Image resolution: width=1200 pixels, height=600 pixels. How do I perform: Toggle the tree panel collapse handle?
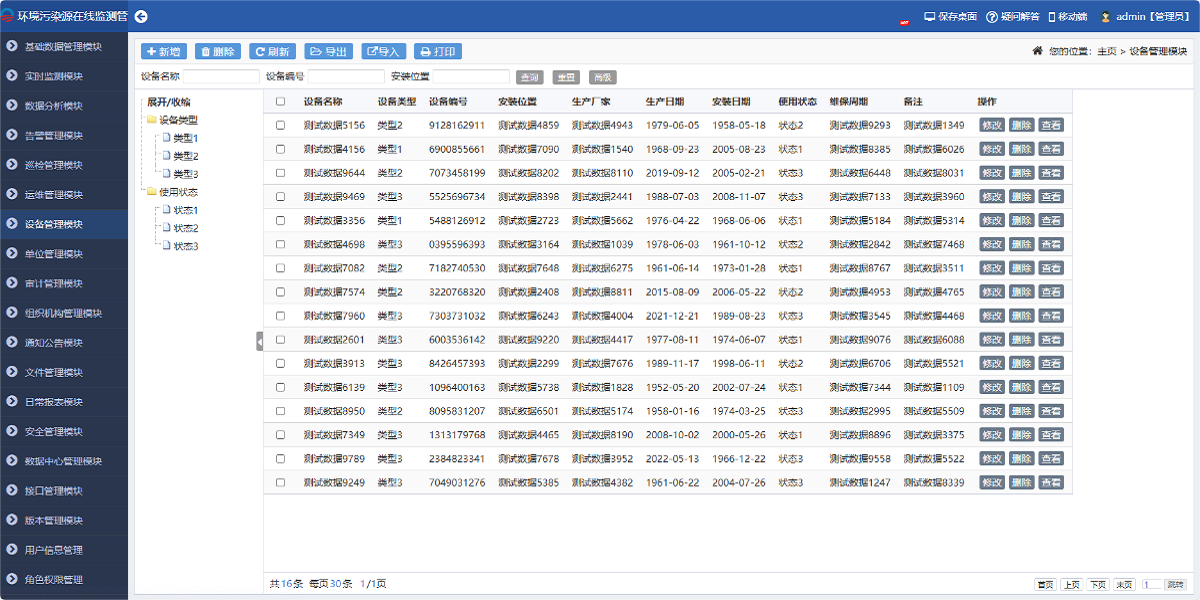(259, 342)
